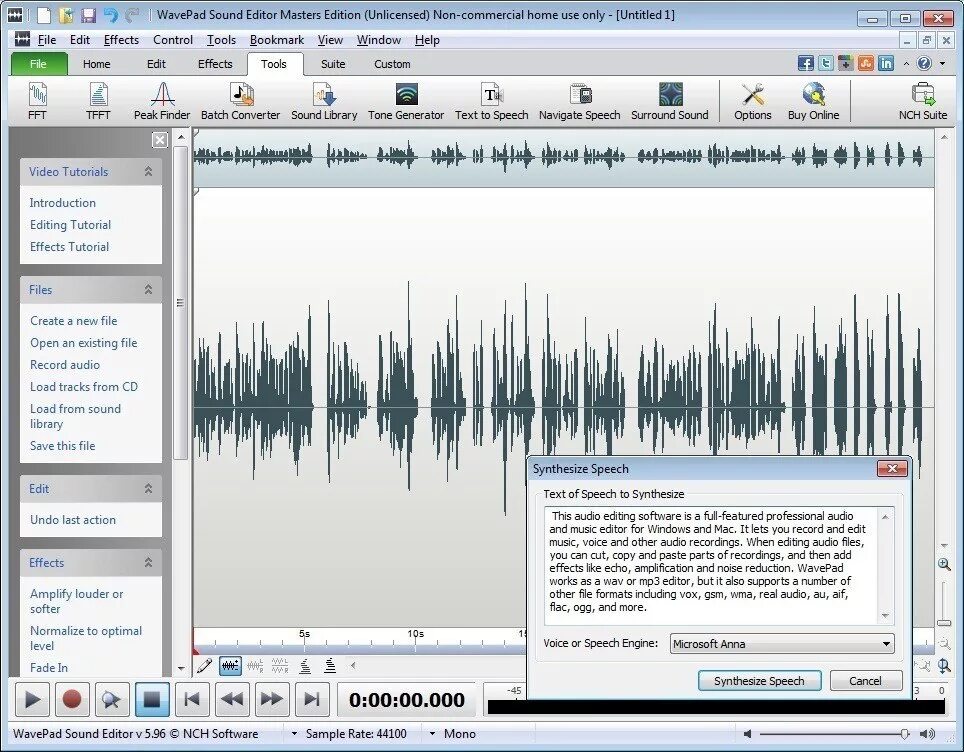Switch to the Home ribbon tab
The image size is (964, 752).
coord(97,64)
